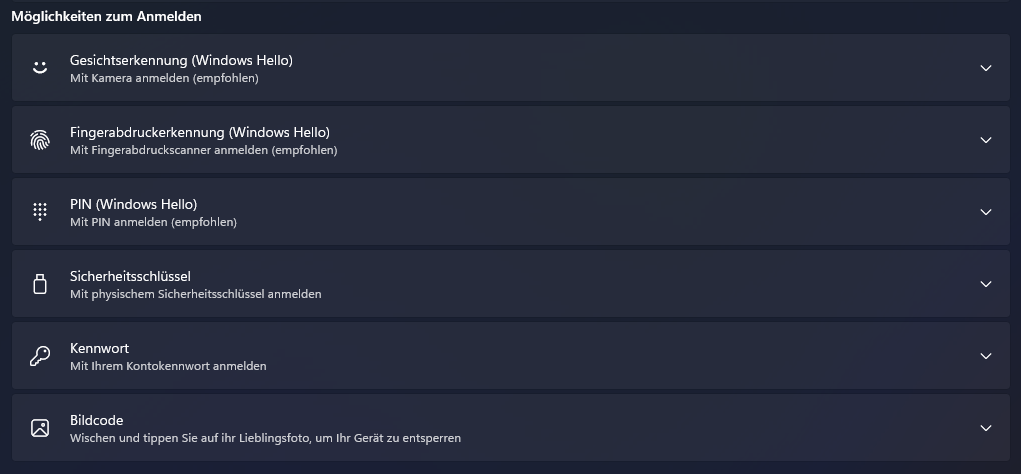1021x474 pixels.
Task: Select the Gesichtserkennung (Windows Hello) title
Action: (x=181, y=60)
